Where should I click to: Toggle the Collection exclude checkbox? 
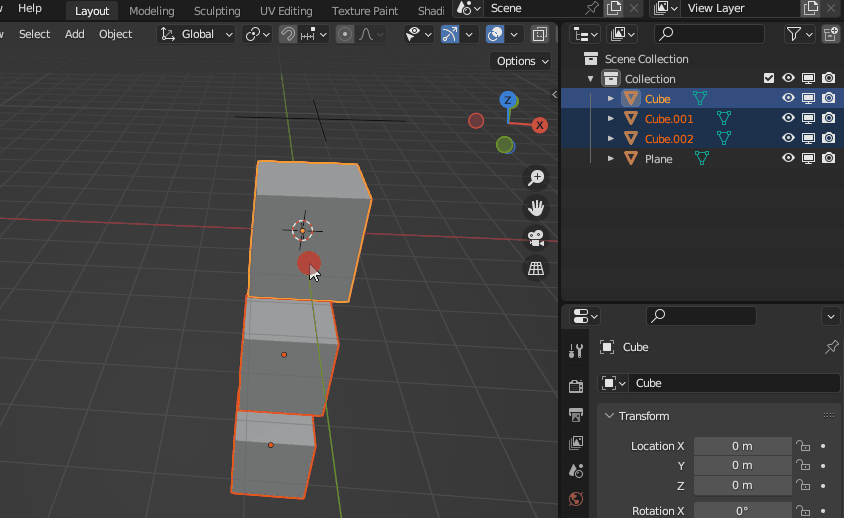(x=769, y=79)
